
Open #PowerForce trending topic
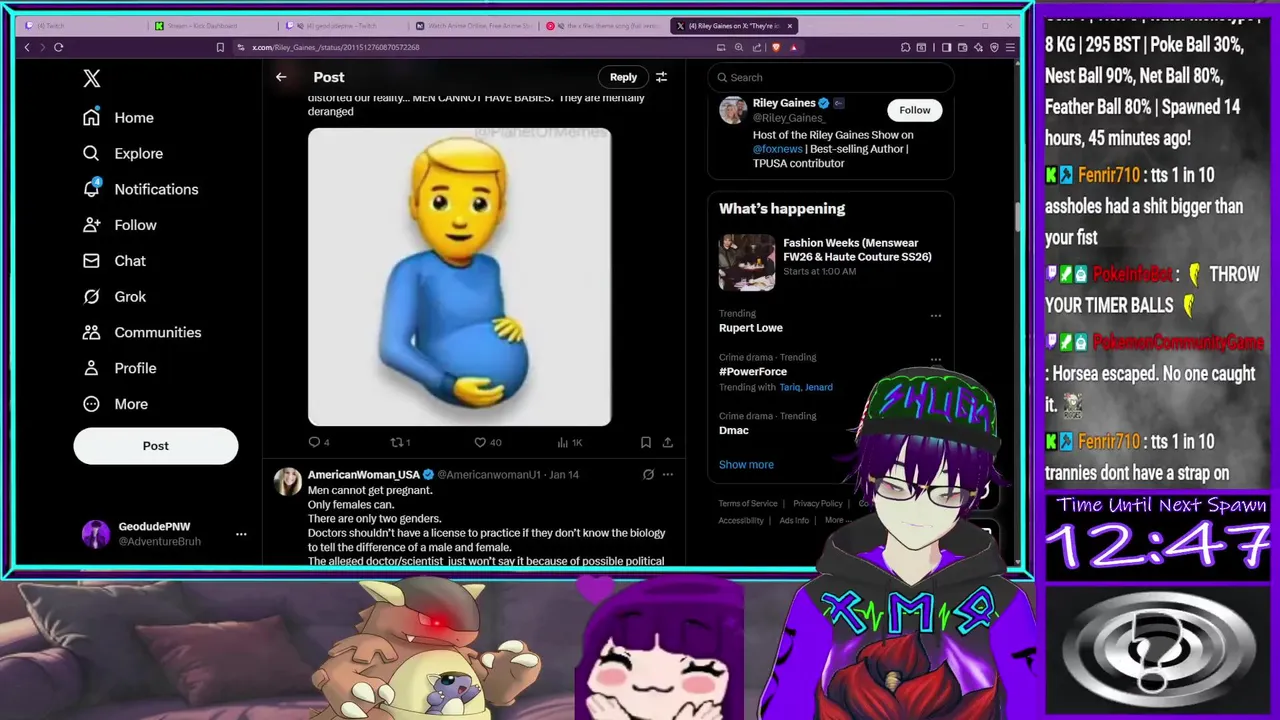click(753, 371)
